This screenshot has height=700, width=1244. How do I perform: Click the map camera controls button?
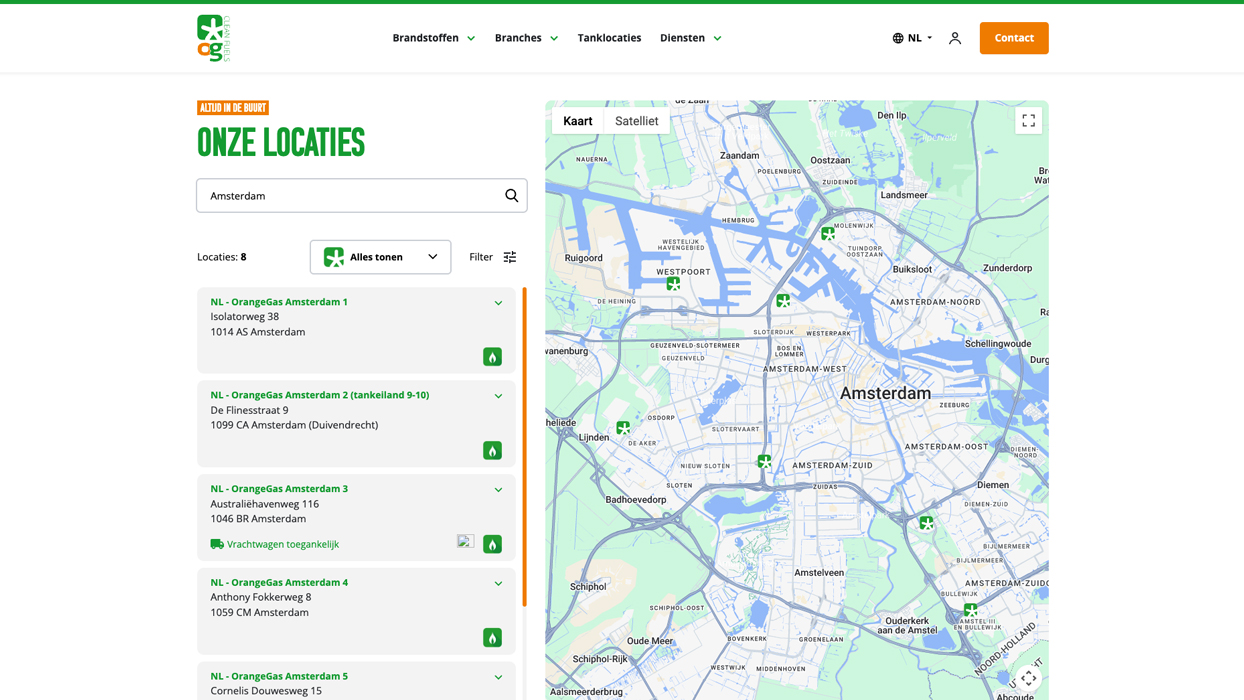tap(1028, 679)
